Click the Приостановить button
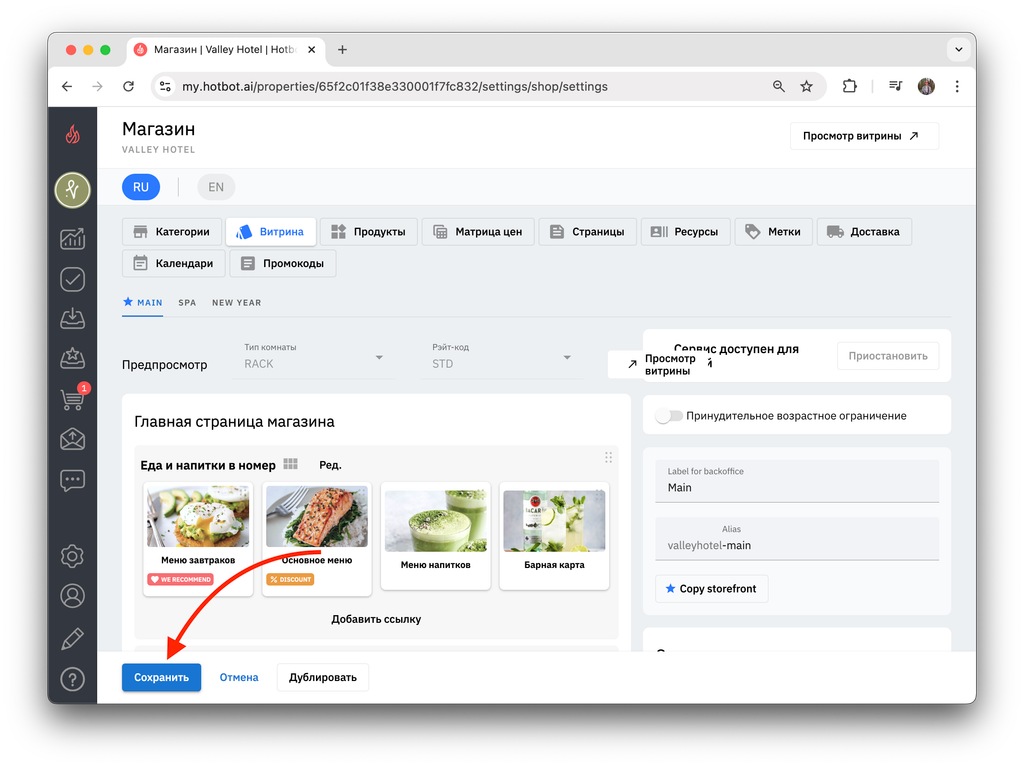Image resolution: width=1024 pixels, height=767 pixels. 888,356
